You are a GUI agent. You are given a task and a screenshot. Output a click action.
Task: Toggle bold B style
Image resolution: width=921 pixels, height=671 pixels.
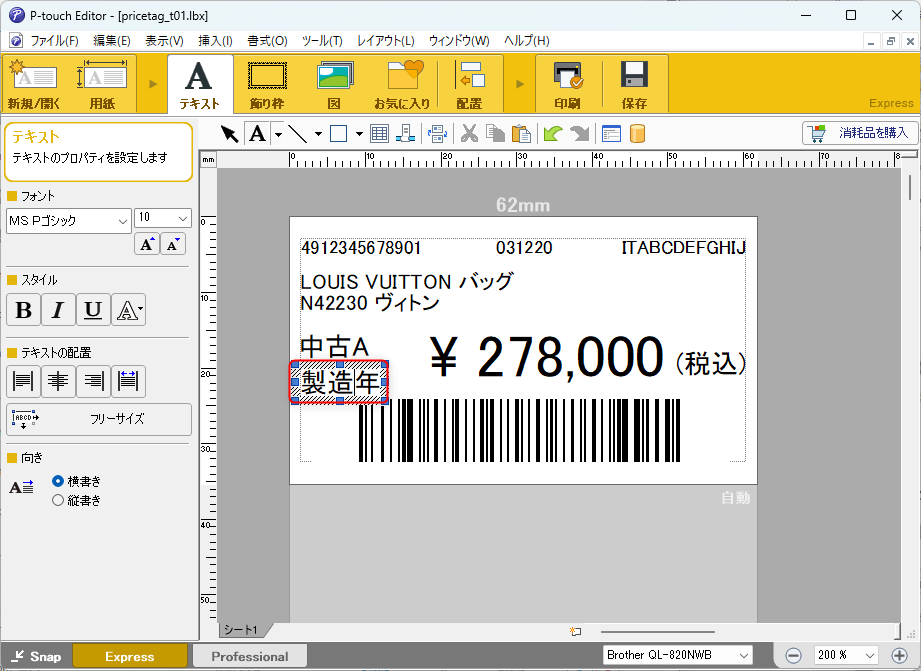pyautogui.click(x=23, y=310)
